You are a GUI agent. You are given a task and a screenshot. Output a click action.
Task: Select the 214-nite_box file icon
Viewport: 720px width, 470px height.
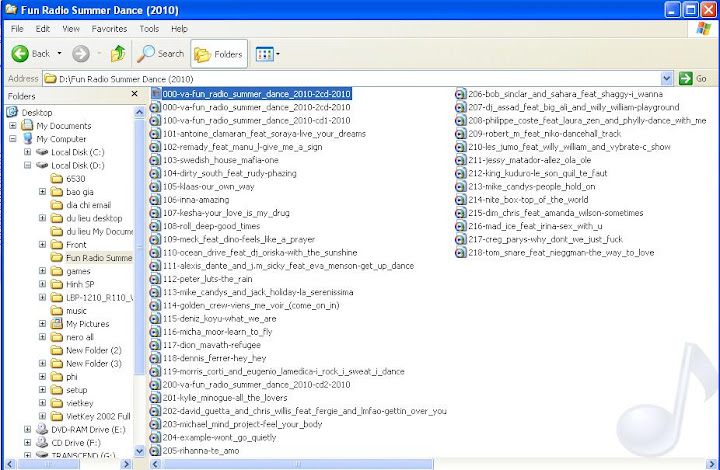(x=461, y=200)
